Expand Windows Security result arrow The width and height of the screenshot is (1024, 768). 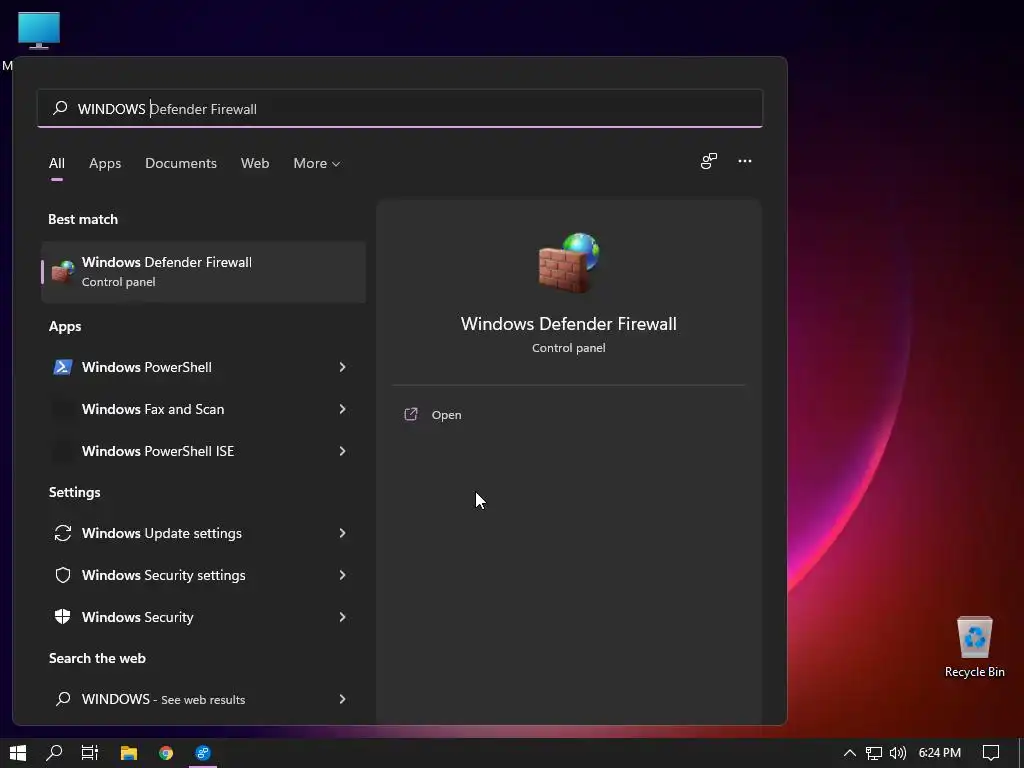tap(342, 616)
